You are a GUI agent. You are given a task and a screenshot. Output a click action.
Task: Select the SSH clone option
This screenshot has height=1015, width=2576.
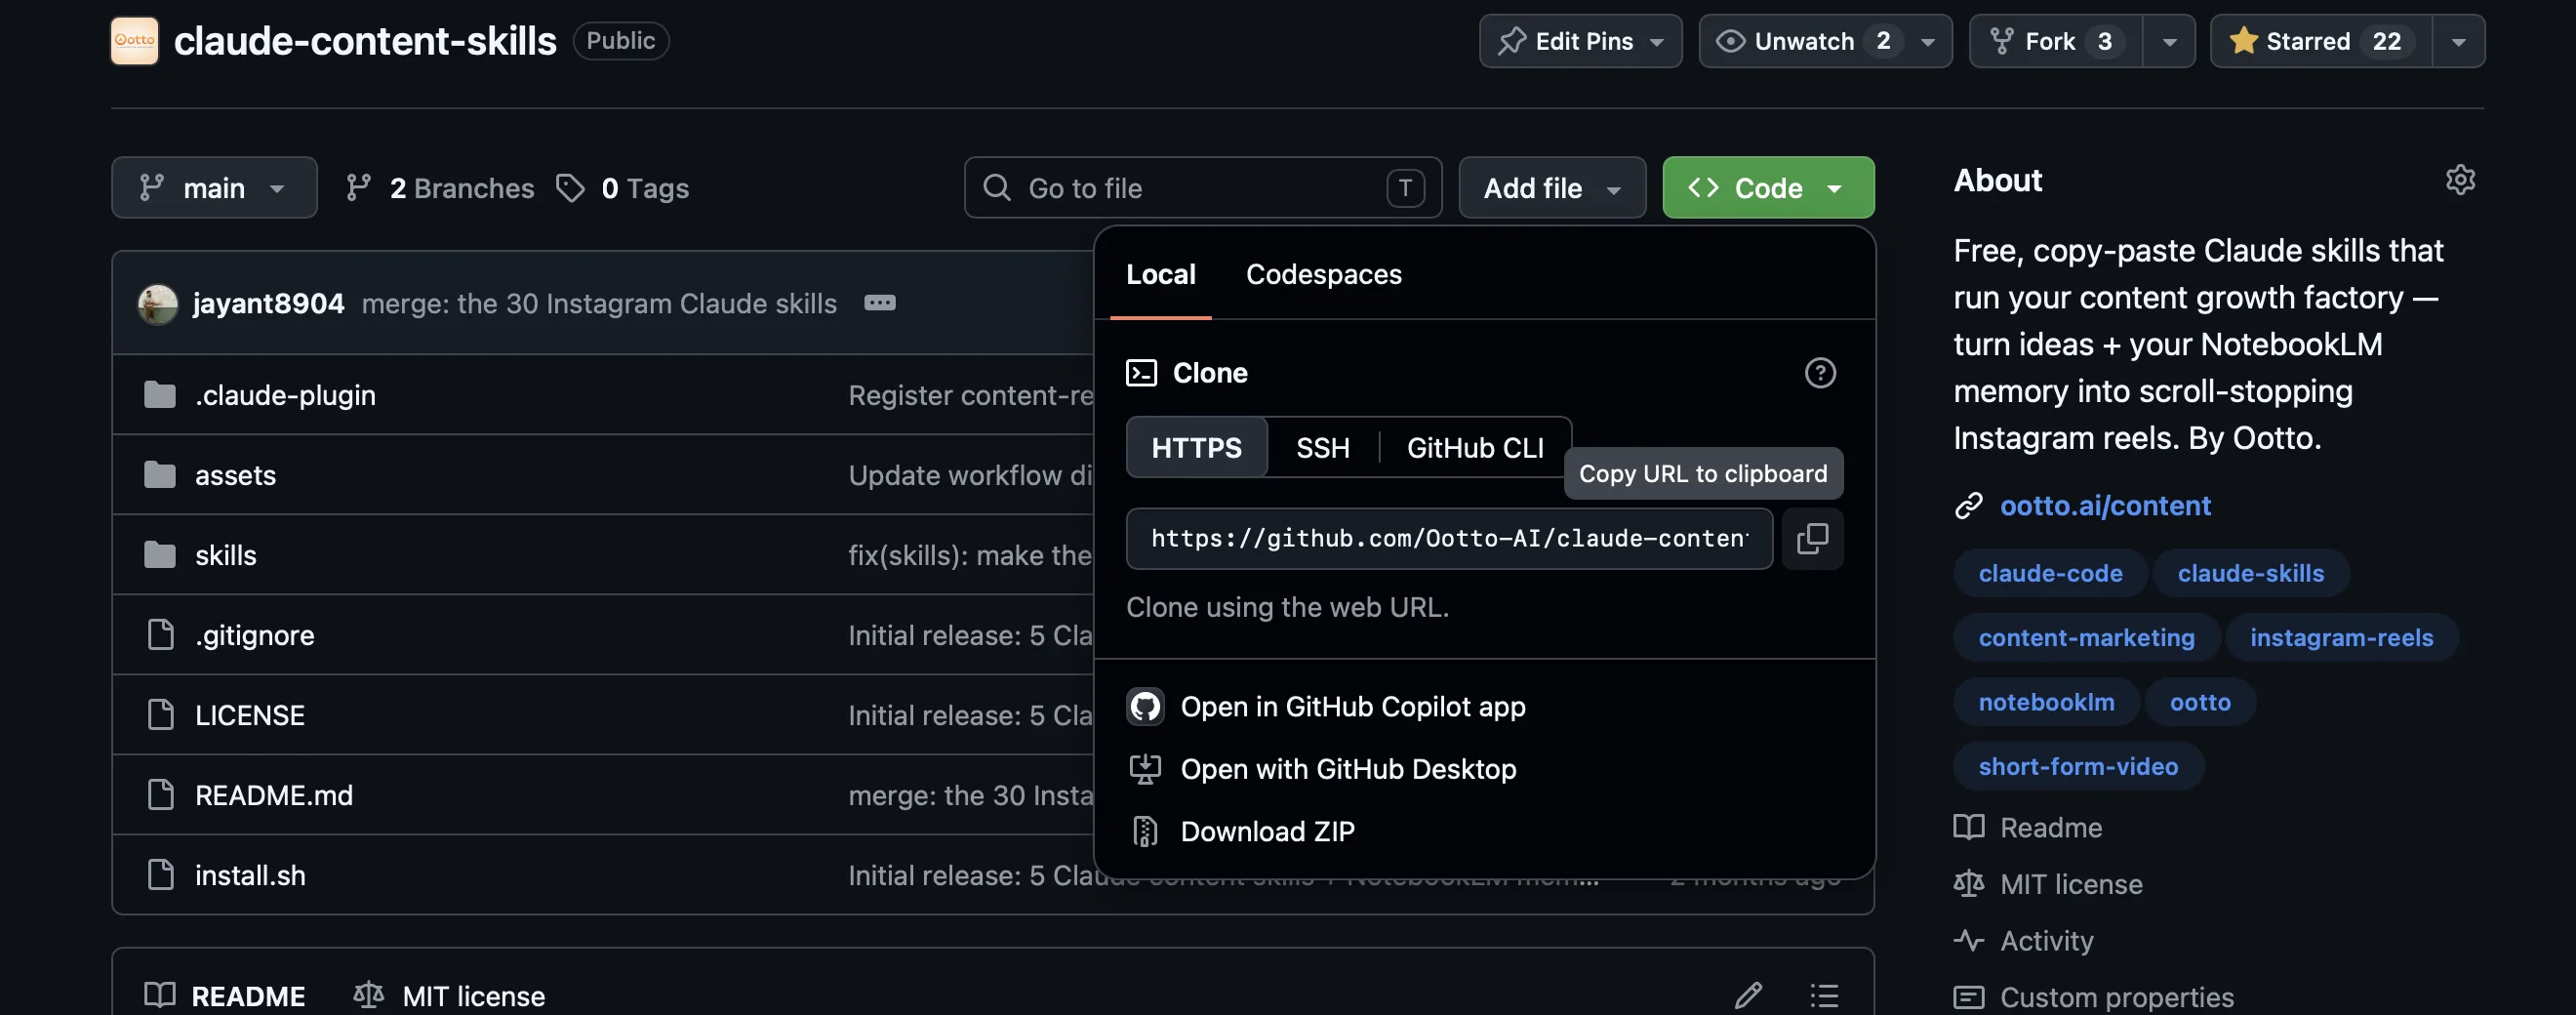1322,448
